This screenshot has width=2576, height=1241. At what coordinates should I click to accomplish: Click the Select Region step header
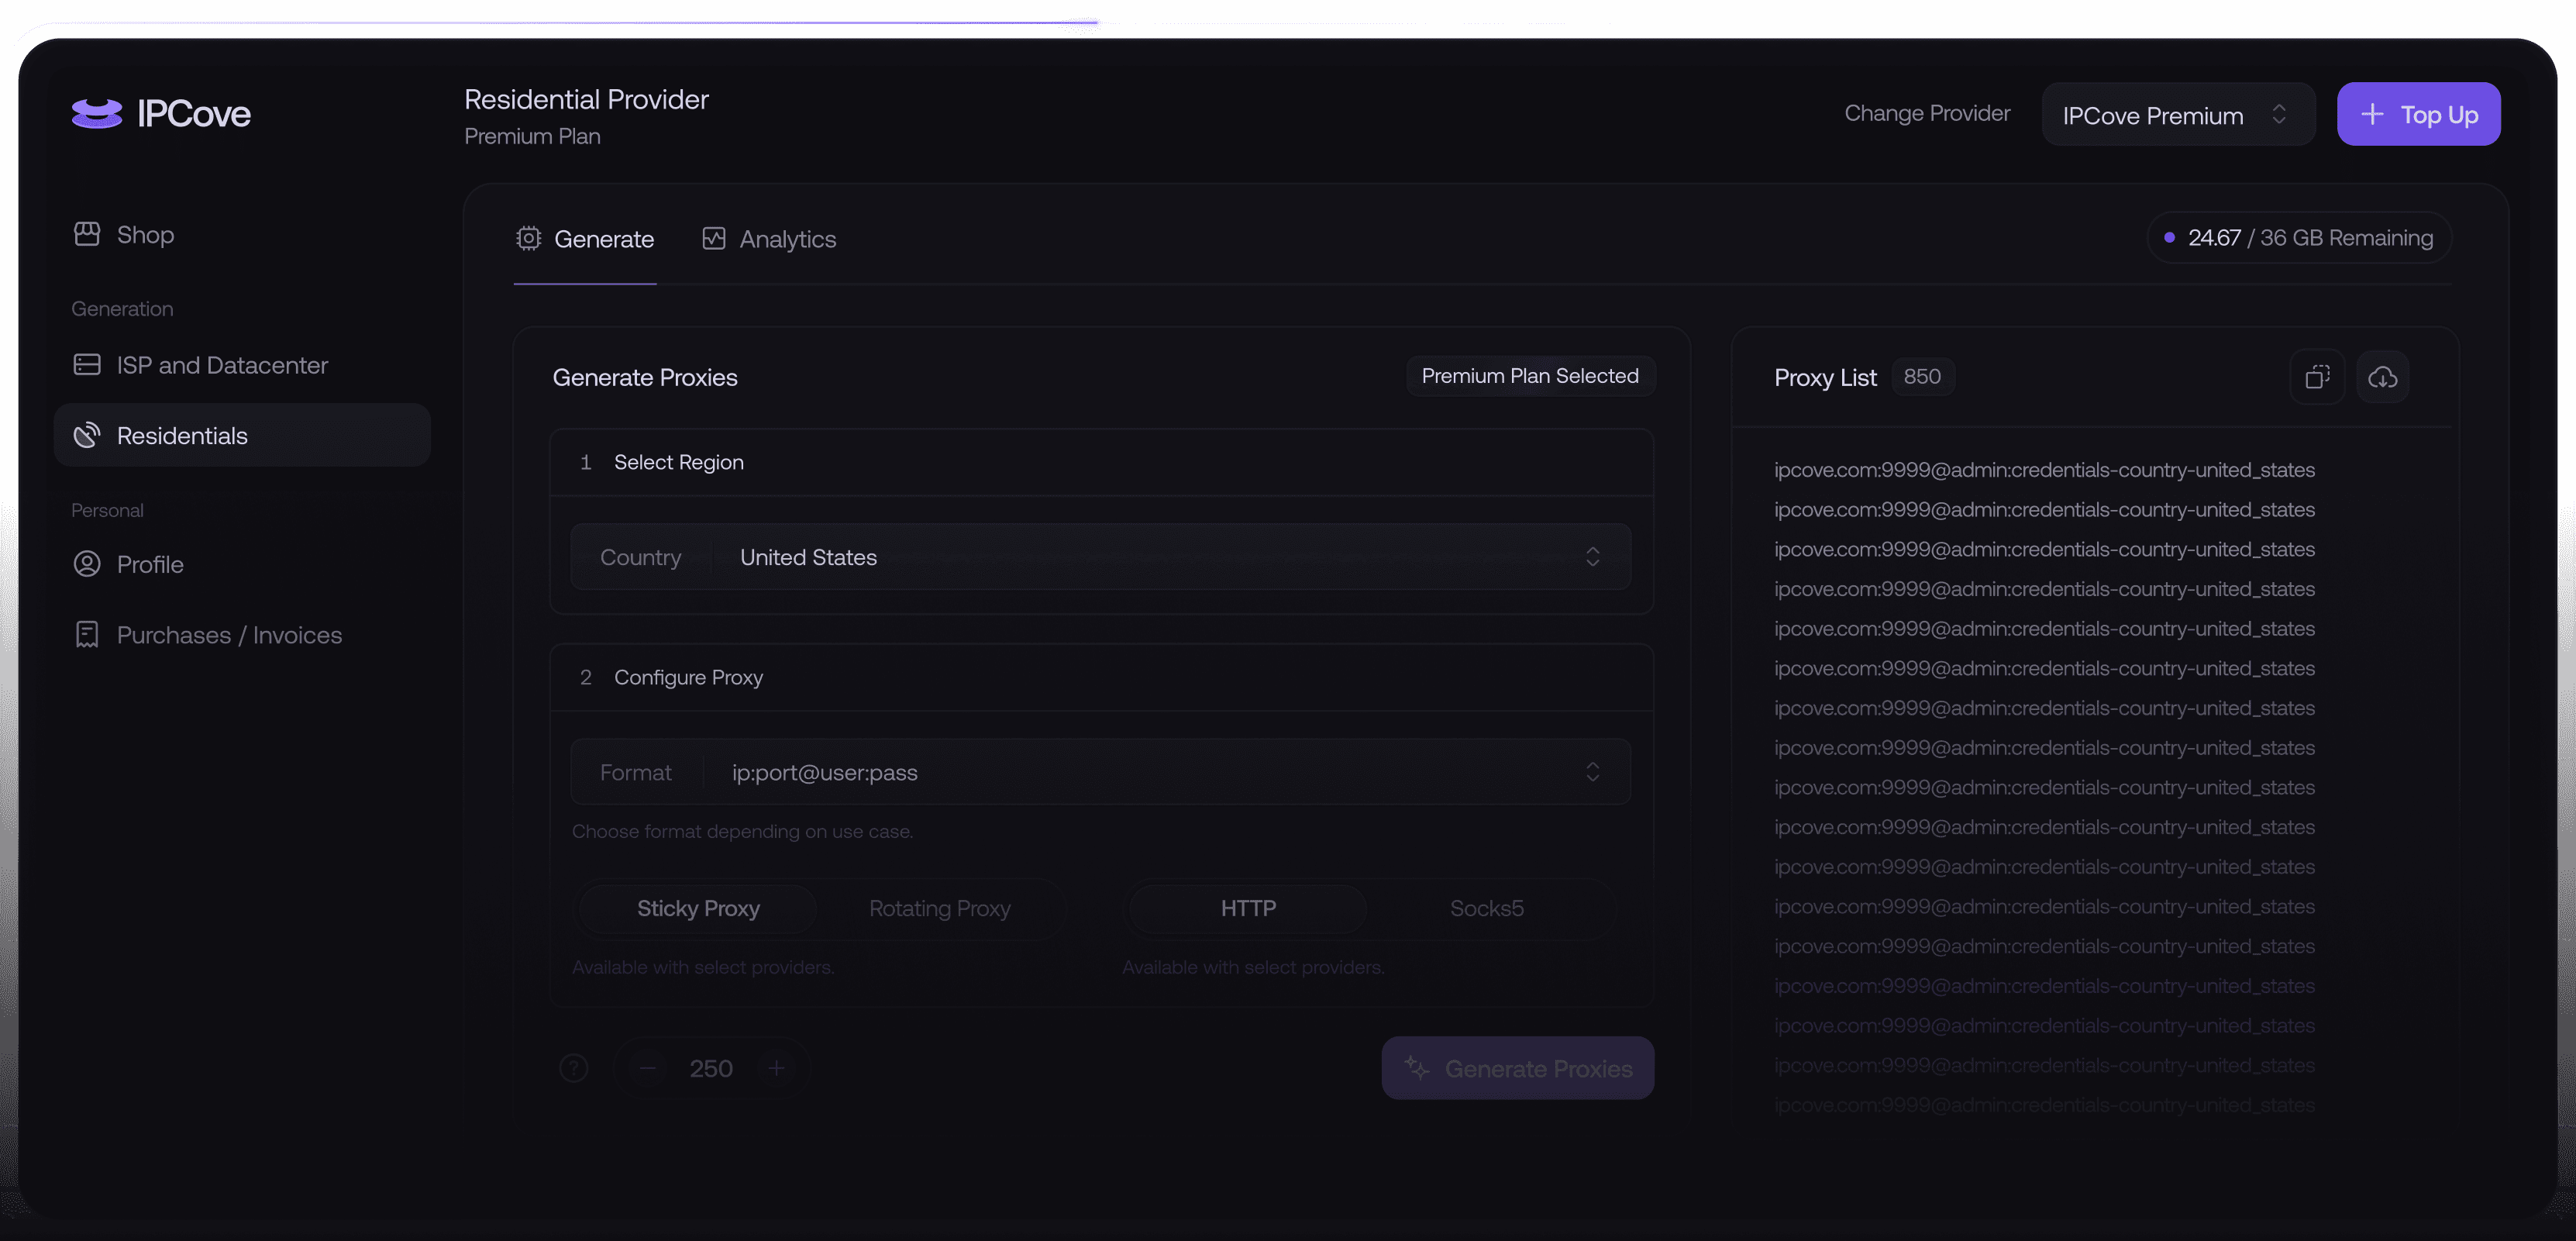(x=1101, y=462)
